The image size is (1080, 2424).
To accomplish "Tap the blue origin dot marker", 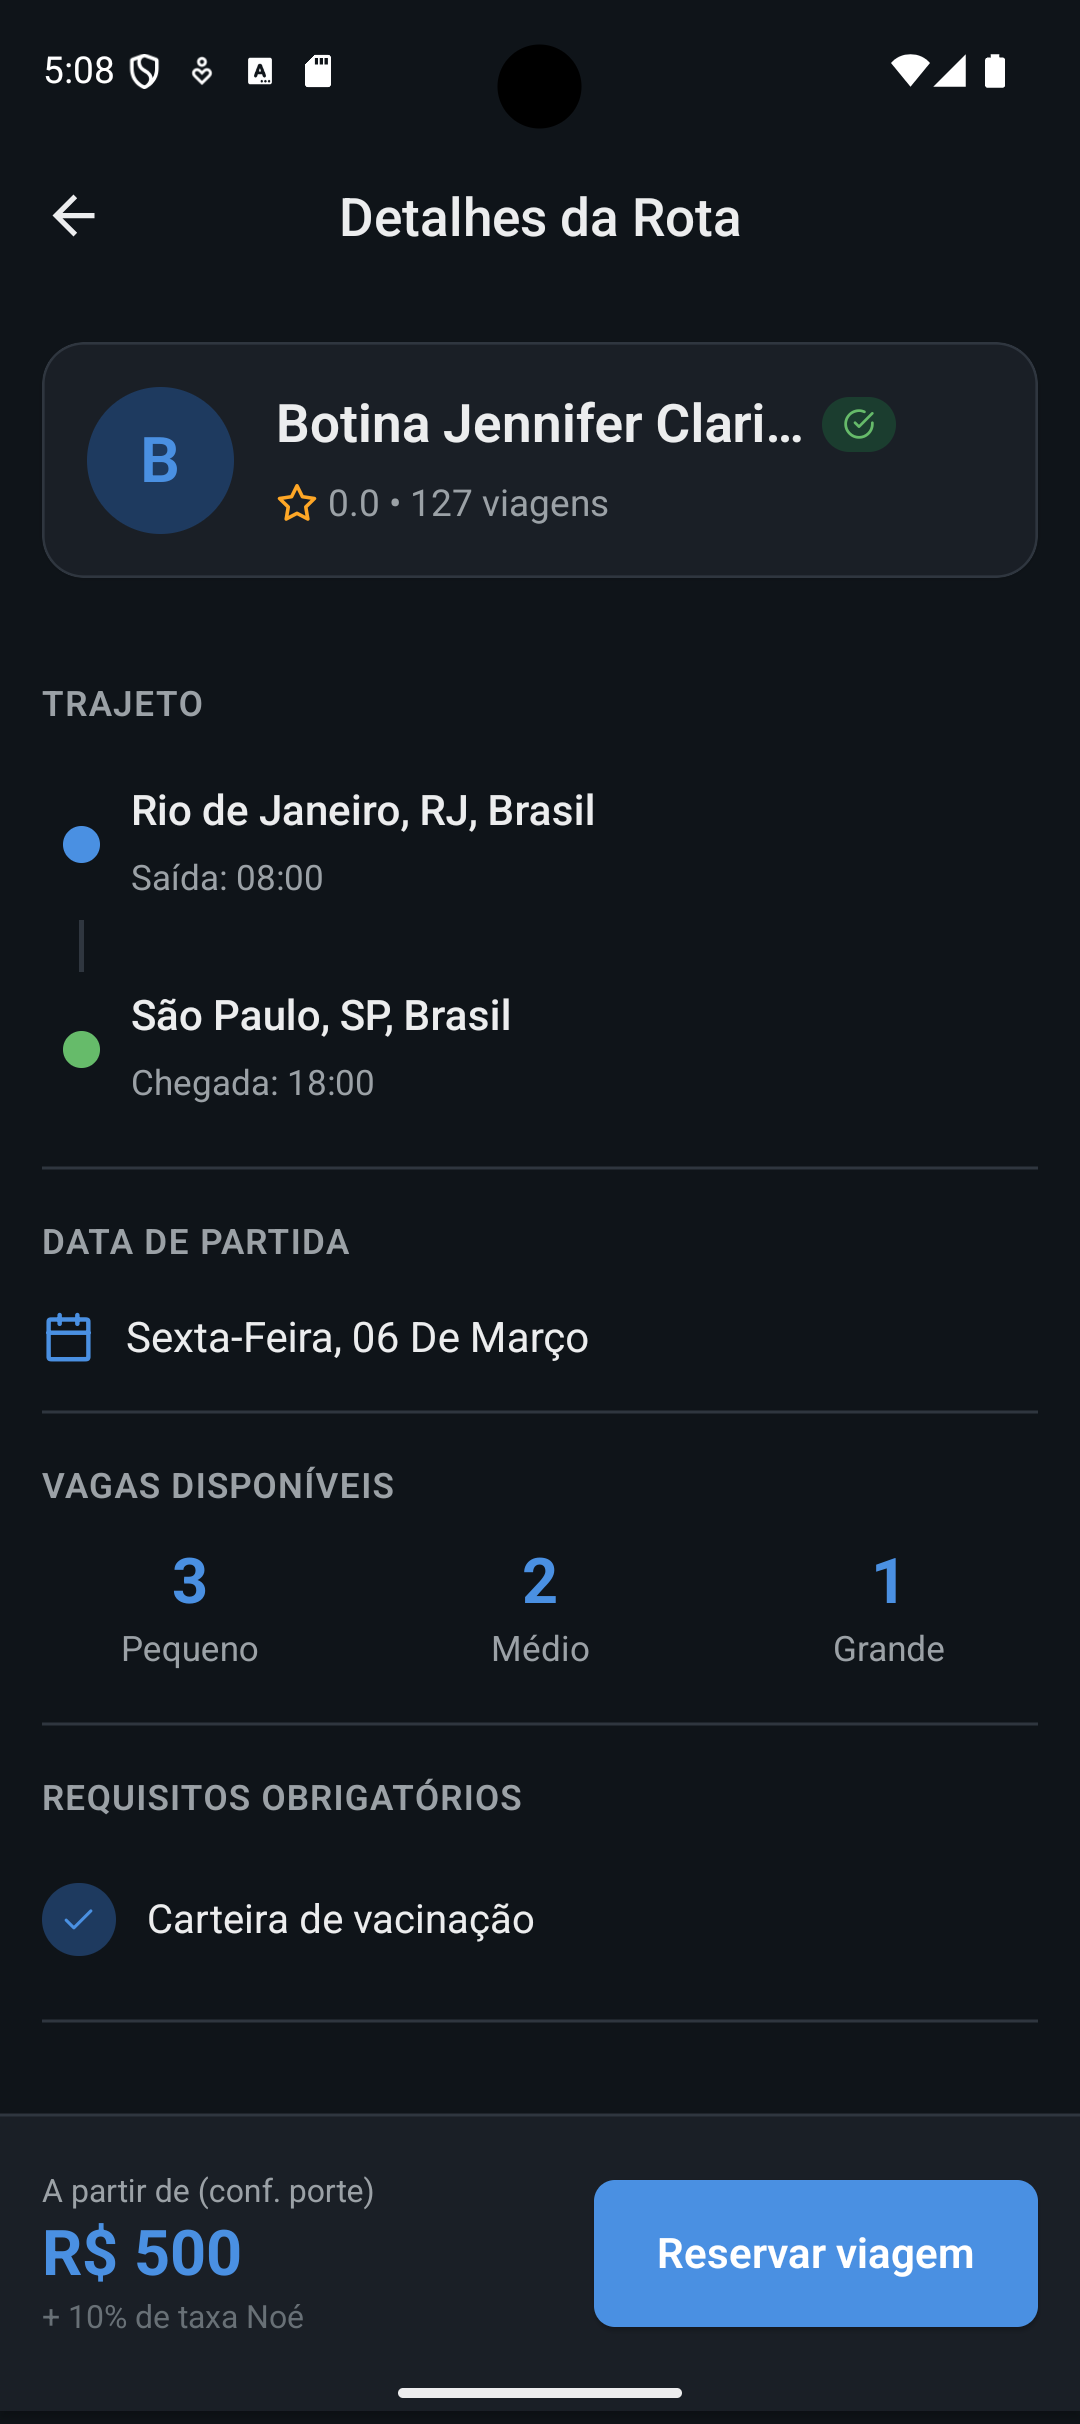I will pyautogui.click(x=81, y=844).
